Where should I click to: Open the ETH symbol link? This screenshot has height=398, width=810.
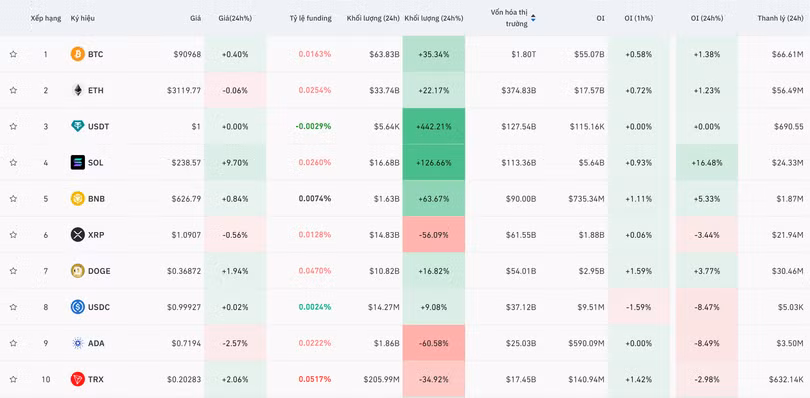[96, 90]
